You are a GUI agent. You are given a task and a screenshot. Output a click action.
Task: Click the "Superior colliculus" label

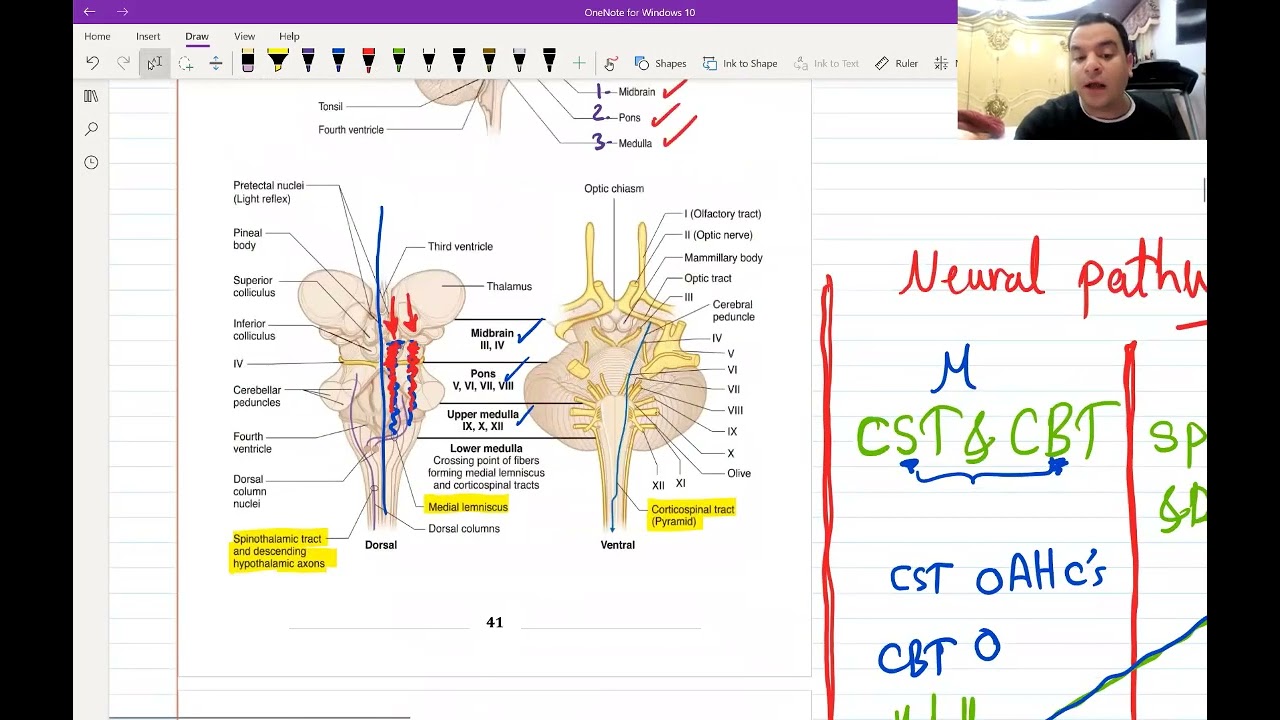pos(254,287)
